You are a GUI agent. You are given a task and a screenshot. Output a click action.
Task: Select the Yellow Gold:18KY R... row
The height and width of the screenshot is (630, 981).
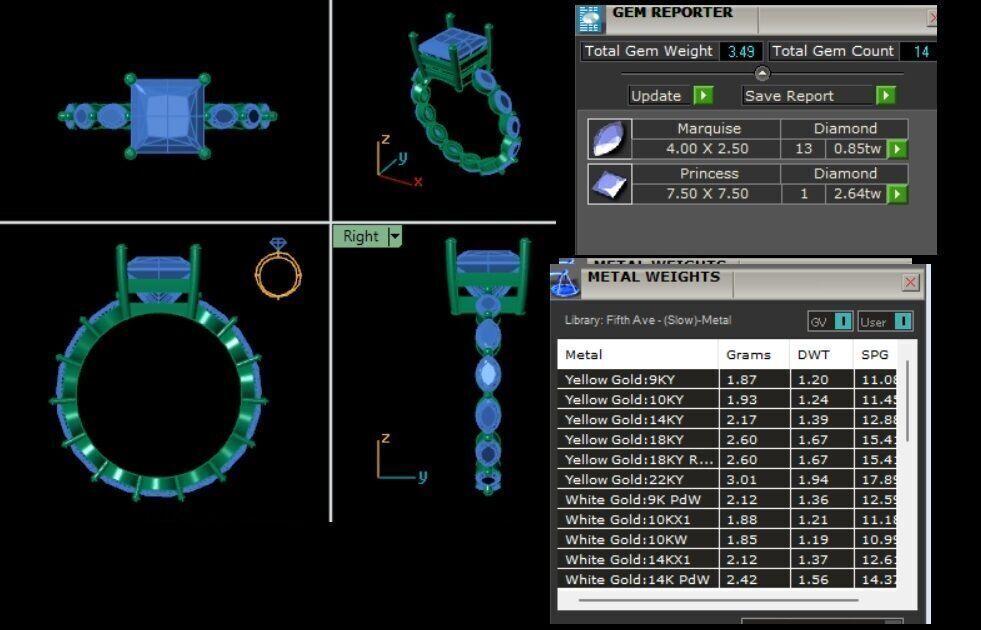pos(727,459)
